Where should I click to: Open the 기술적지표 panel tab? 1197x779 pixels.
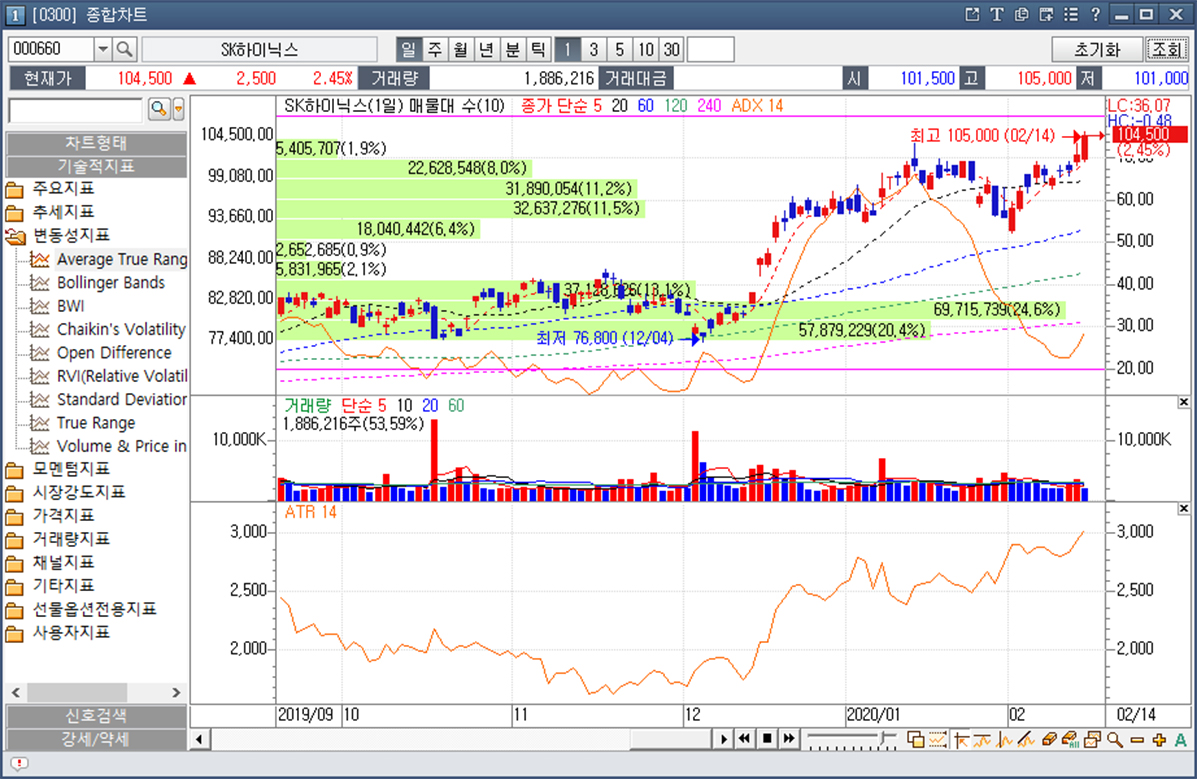(x=96, y=166)
